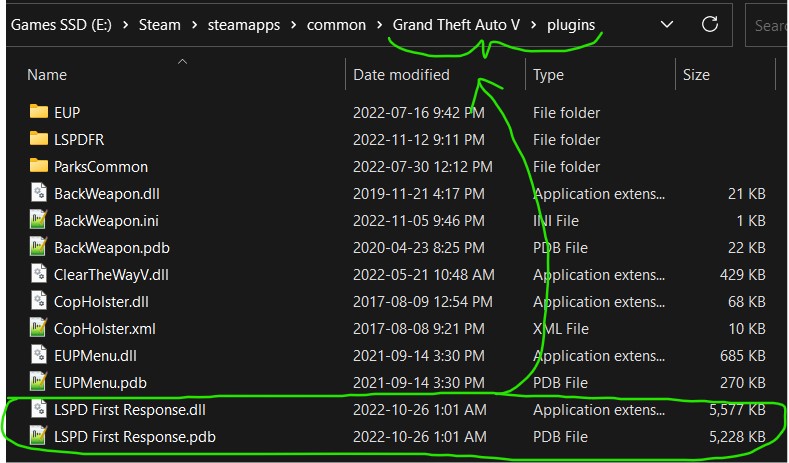Viewport: 789px width, 463px height.
Task: Select LSPD First Response.dll file name
Action: (130, 410)
